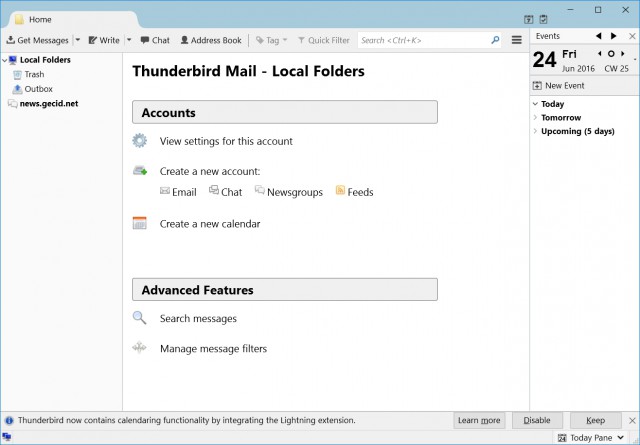This screenshot has height=445, width=640.
Task: Click the magnifier icon in search box
Action: coord(495,40)
